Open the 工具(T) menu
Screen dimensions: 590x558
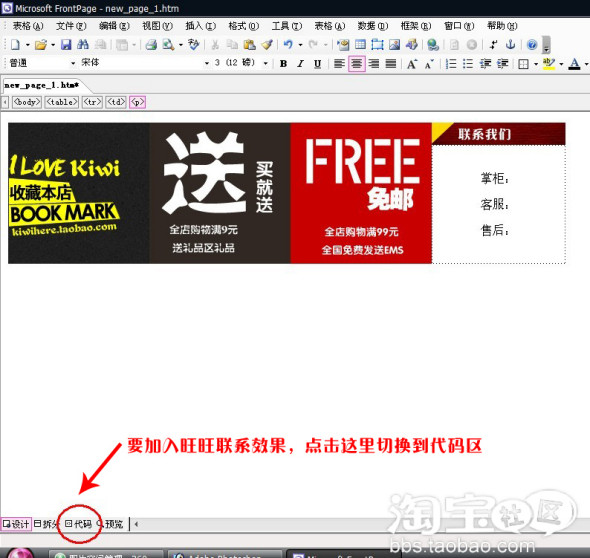(287, 26)
